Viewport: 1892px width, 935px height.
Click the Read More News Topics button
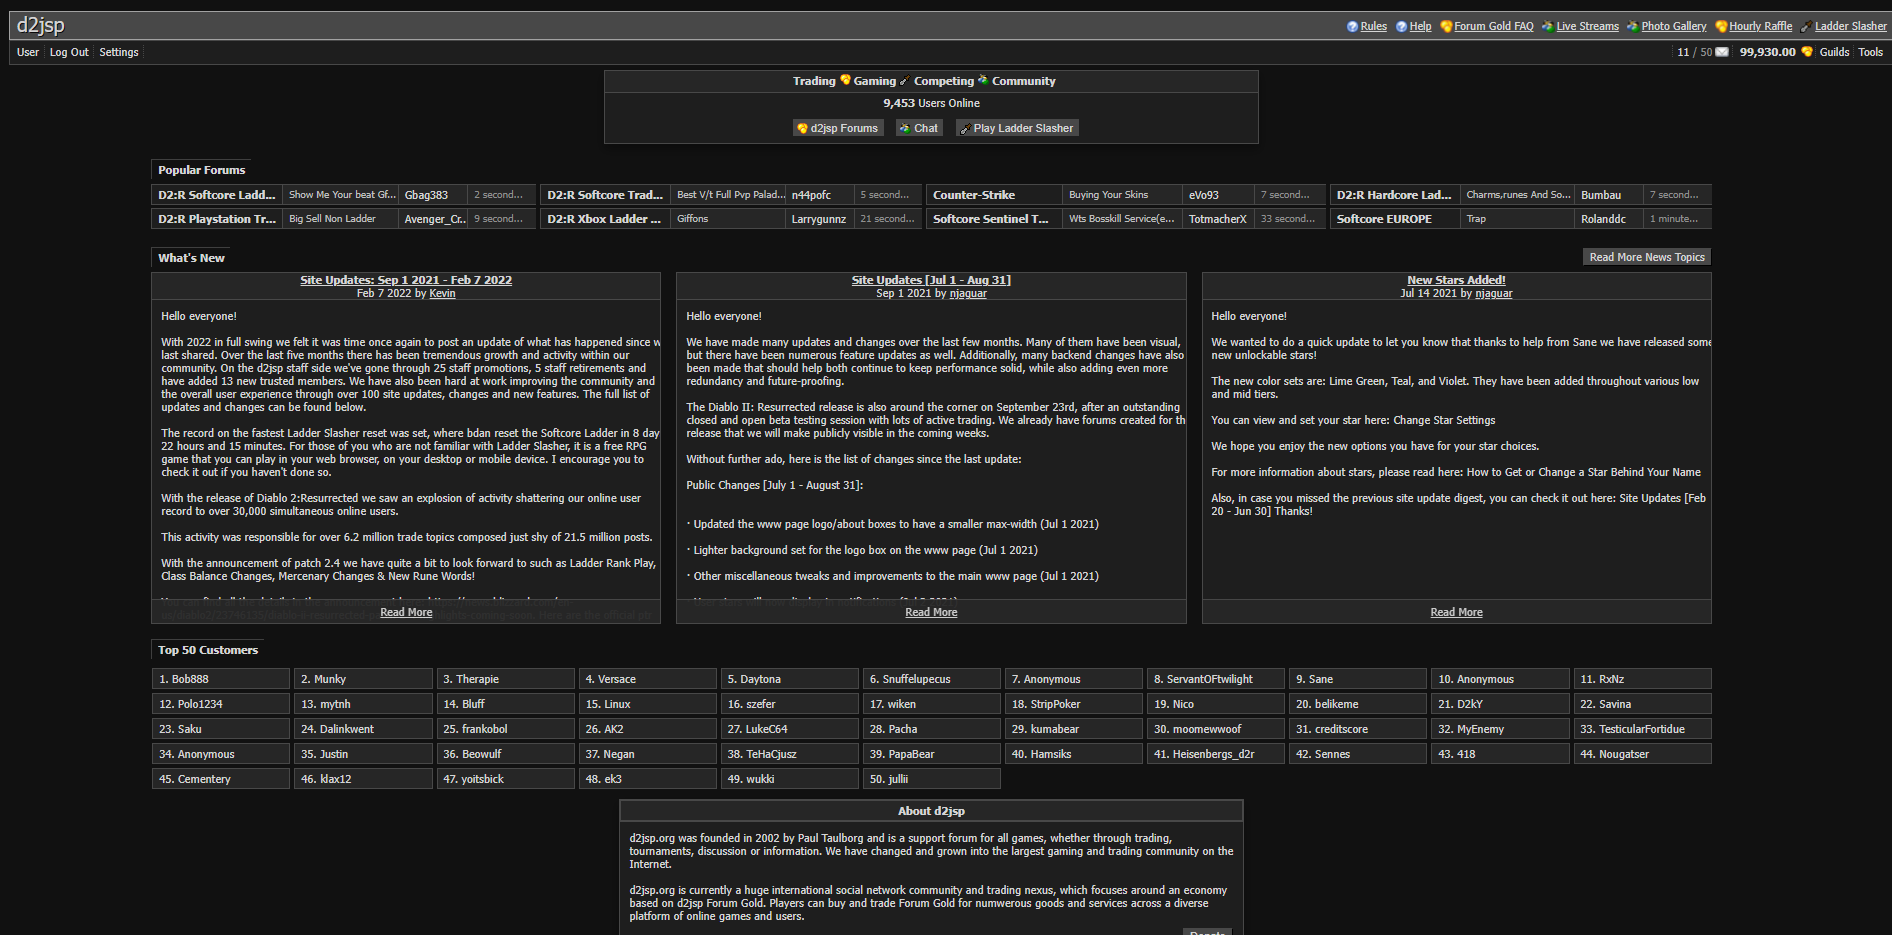[1646, 257]
